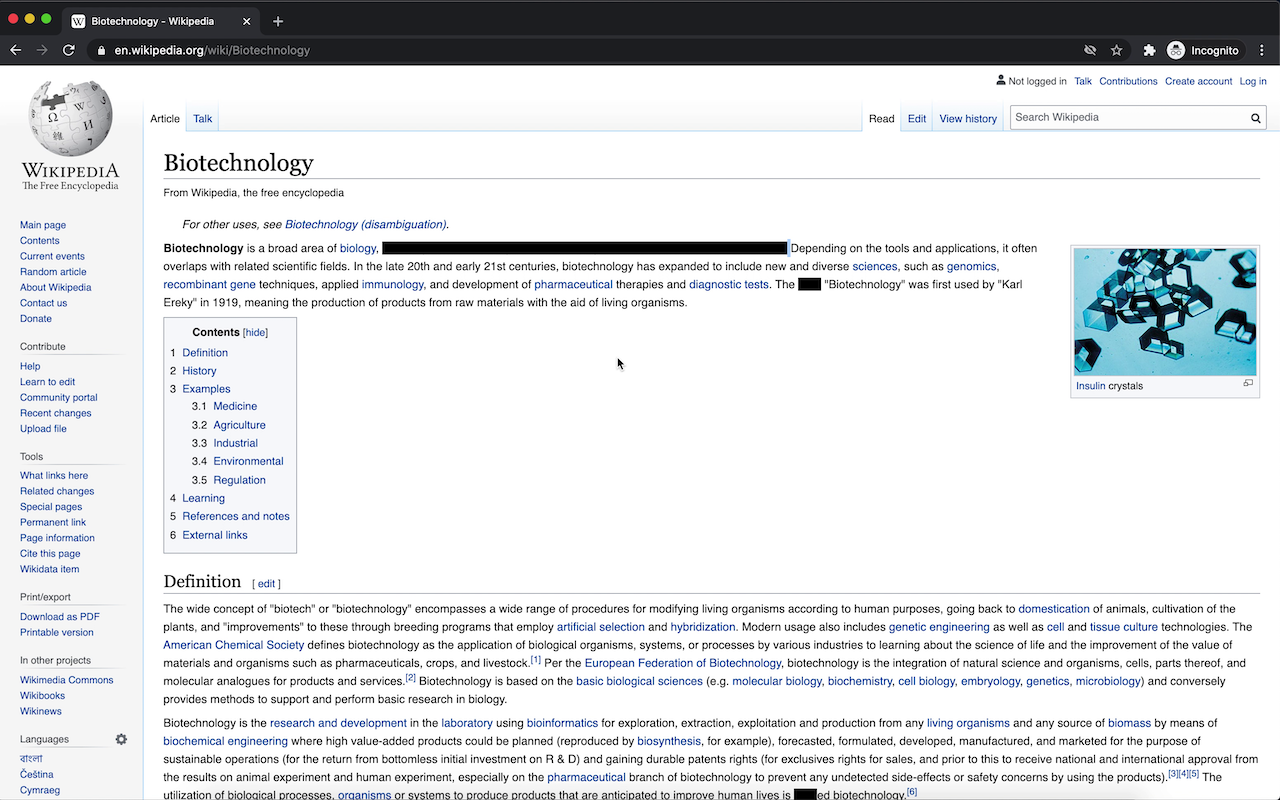Click the Wikidata item link
This screenshot has width=1280, height=800.
[x=50, y=570]
